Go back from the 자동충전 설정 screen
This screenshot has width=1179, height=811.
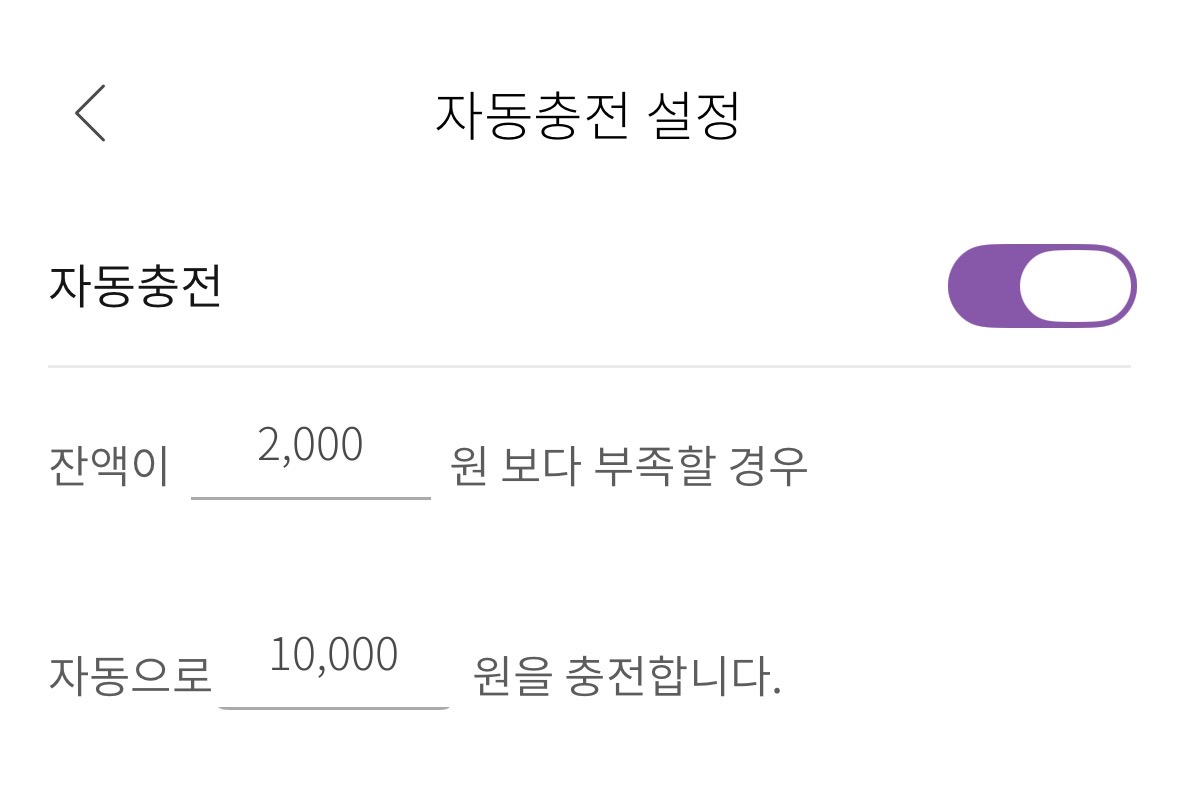pyautogui.click(x=90, y=114)
